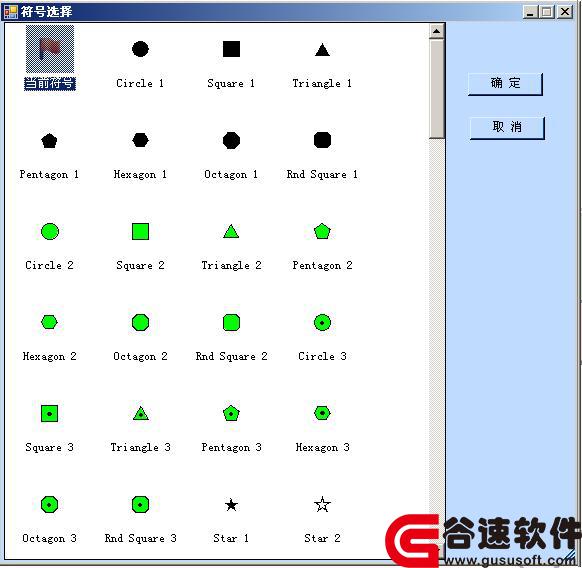
Task: Click the "Triangle 1" label text
Action: [322, 83]
